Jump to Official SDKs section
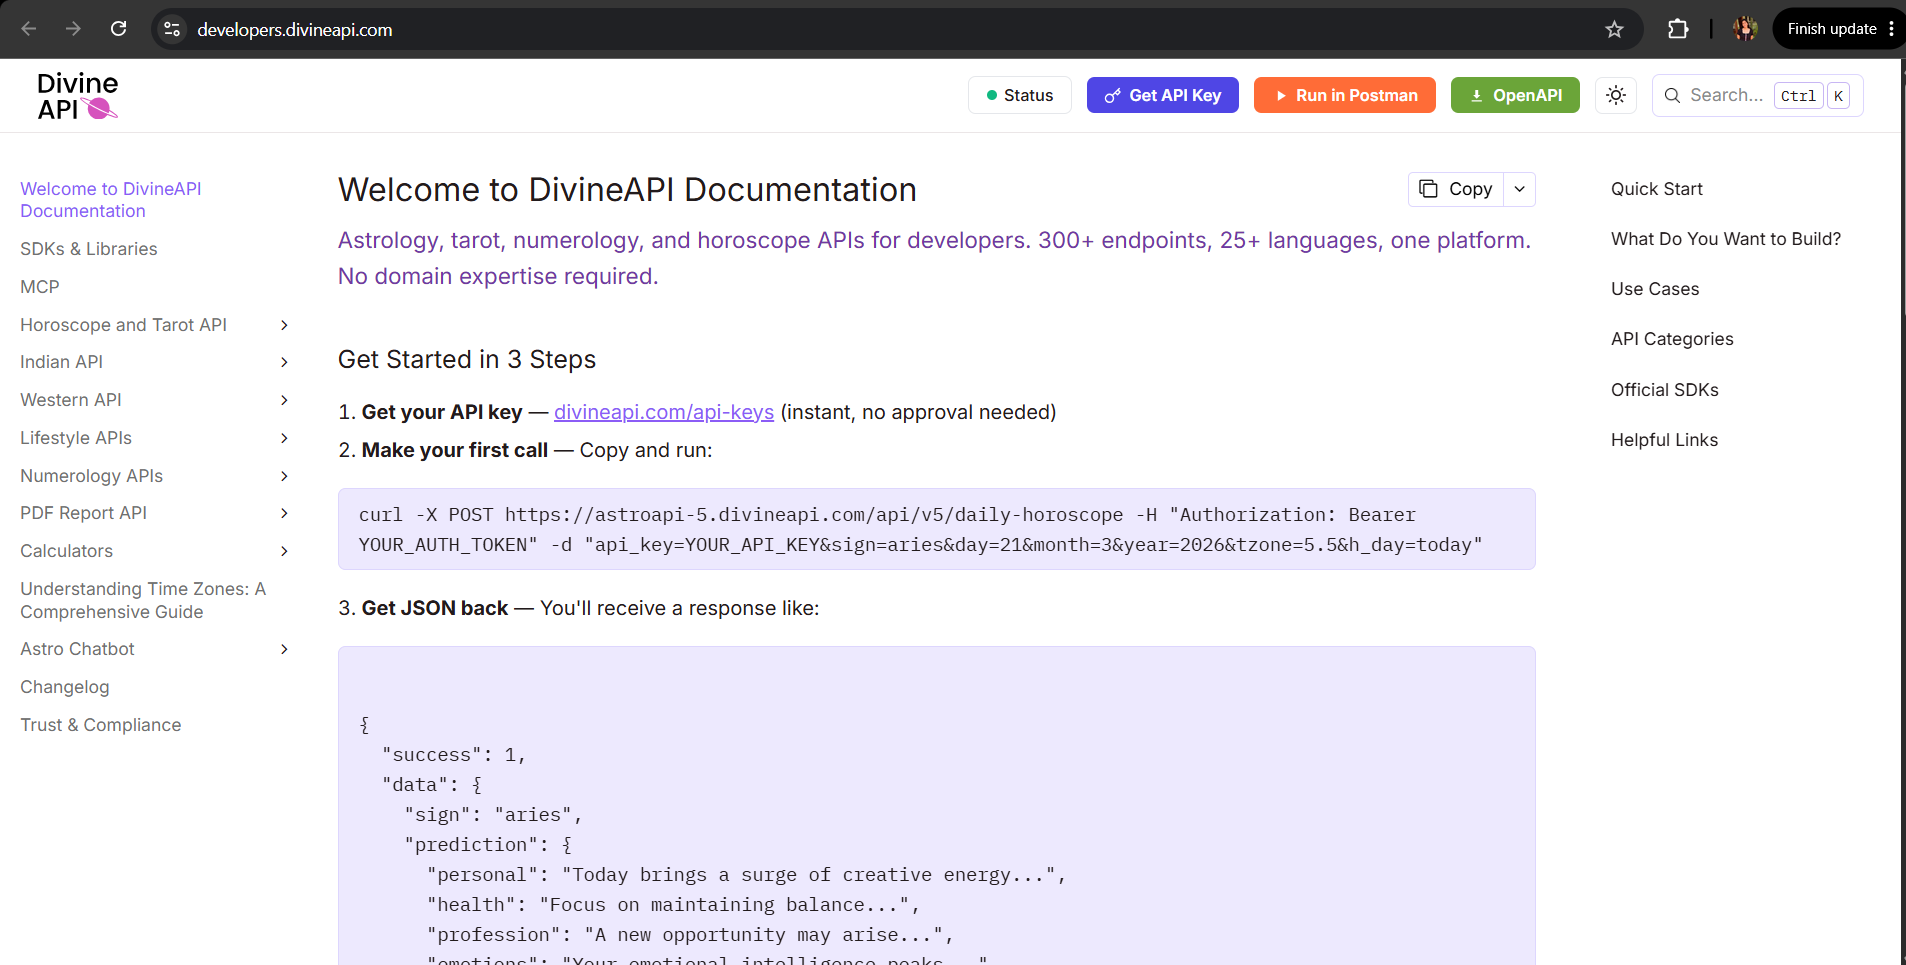Screen dimensions: 1906x965 1665,390
